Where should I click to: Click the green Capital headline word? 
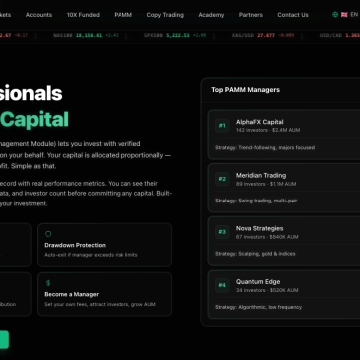tap(34, 120)
